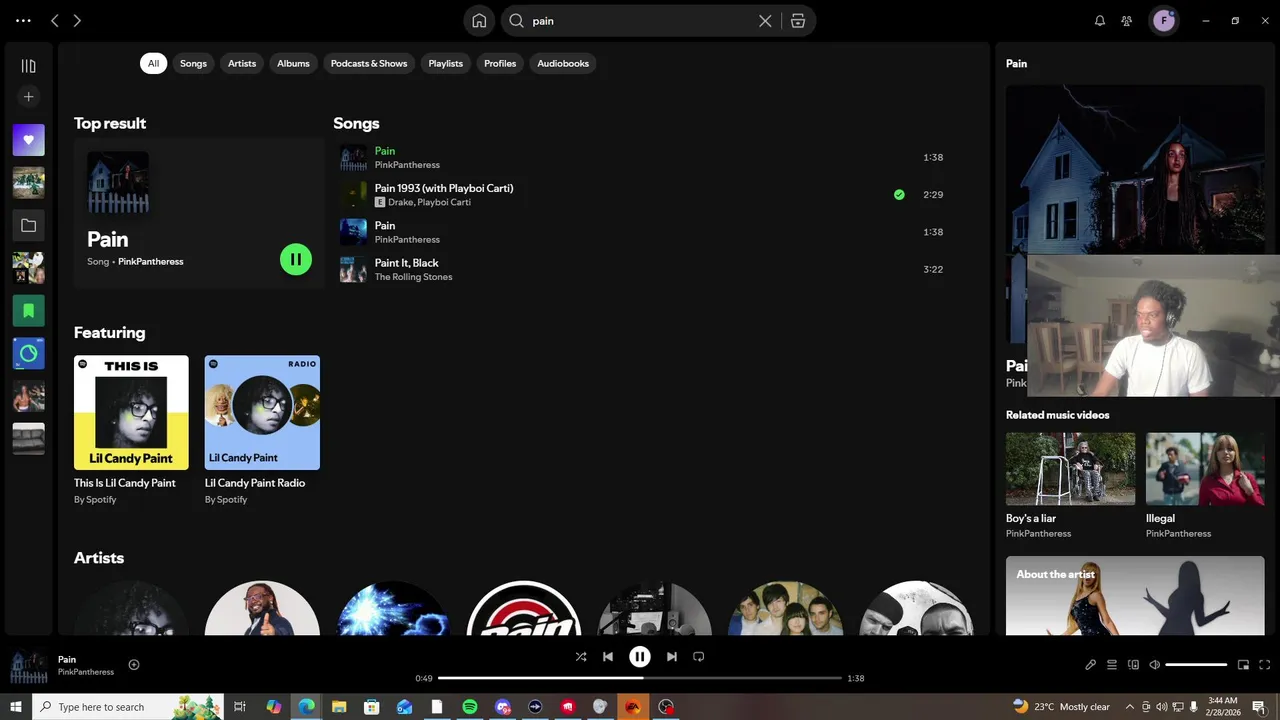This screenshot has height=720, width=1280.
Task: Skip to previous track
Action: [x=608, y=657]
